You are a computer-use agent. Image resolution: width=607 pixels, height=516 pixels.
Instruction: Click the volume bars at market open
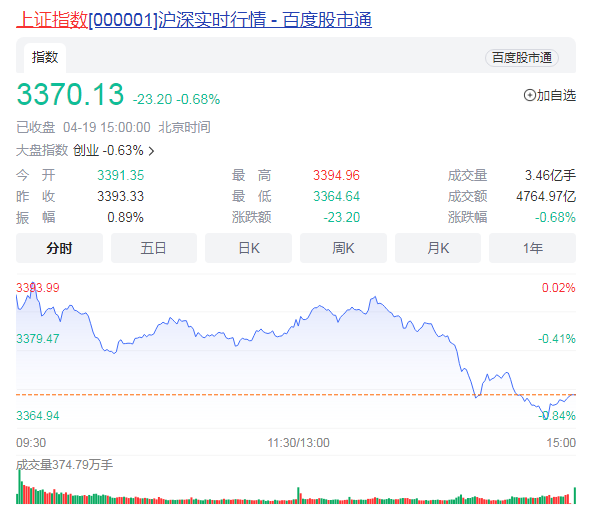pos(20,488)
